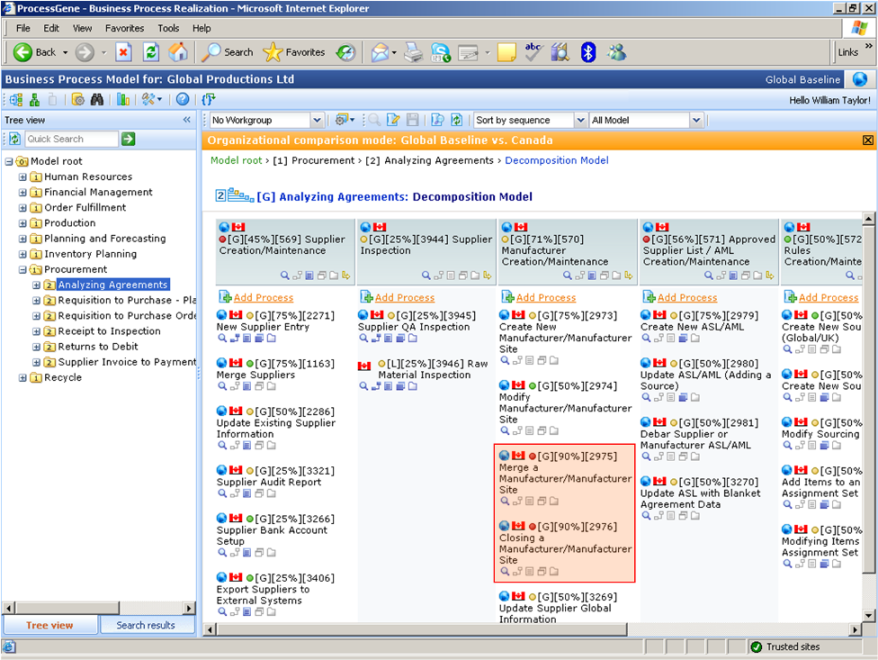Viewport: 878px width, 660px height.
Task: Expand the Returns to Debit node
Action: [36, 347]
